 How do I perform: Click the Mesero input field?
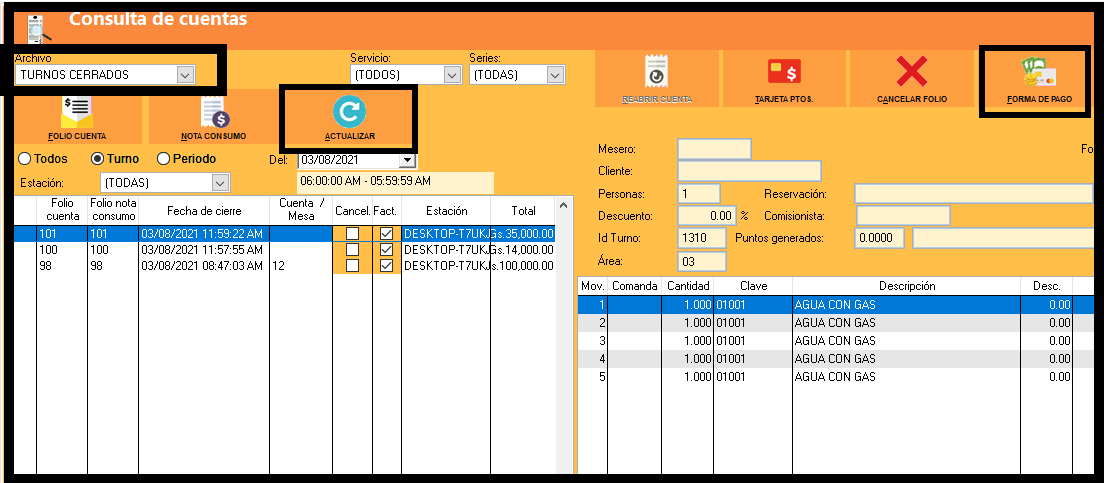714,149
